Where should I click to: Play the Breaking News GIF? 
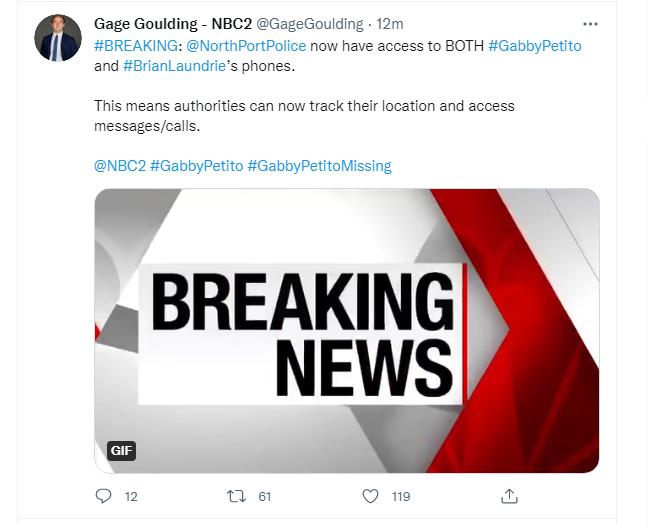(346, 330)
